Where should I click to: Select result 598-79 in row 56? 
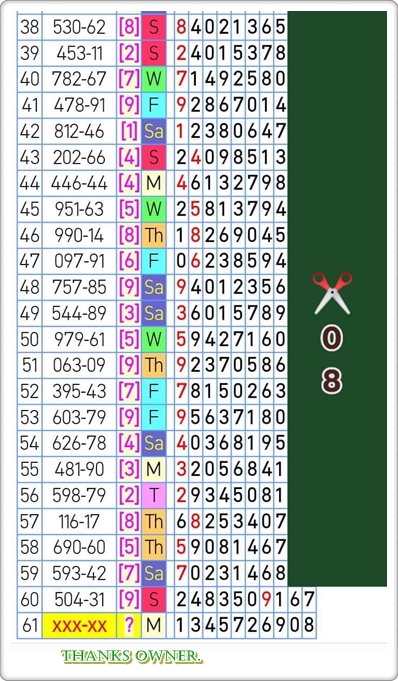(x=80, y=496)
